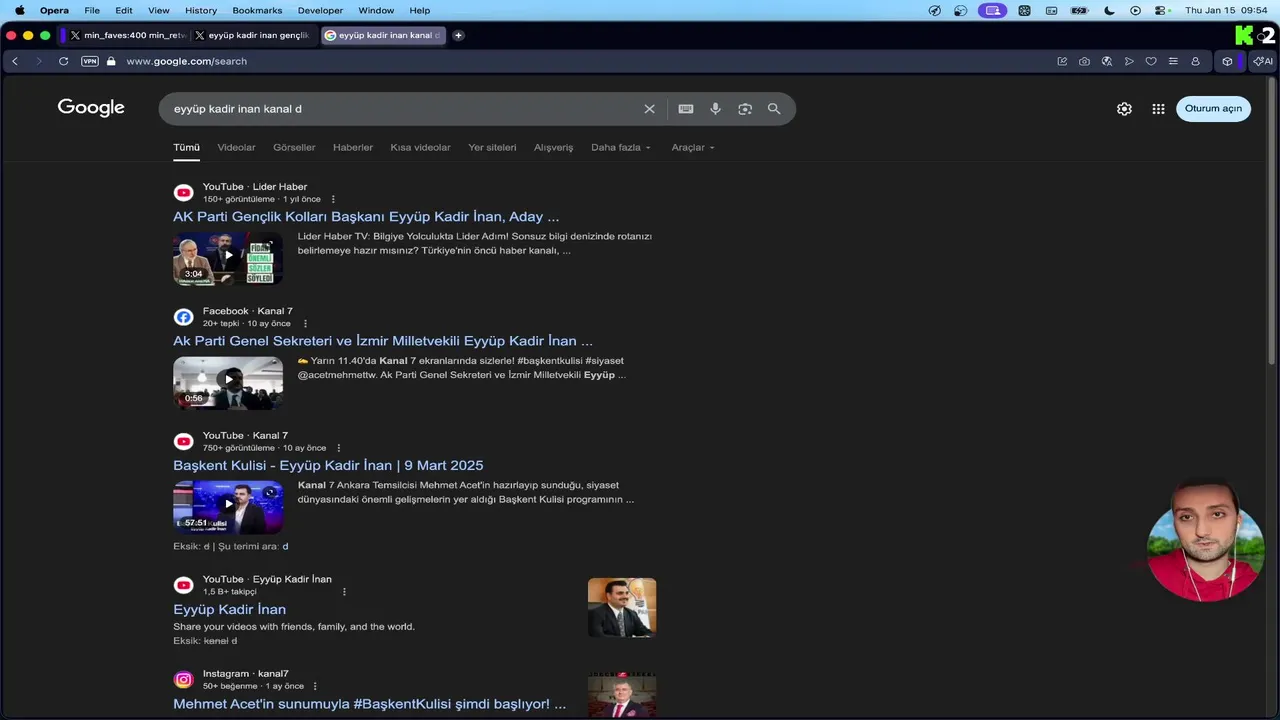
Task: Open the History menu in menu bar
Action: (200, 10)
